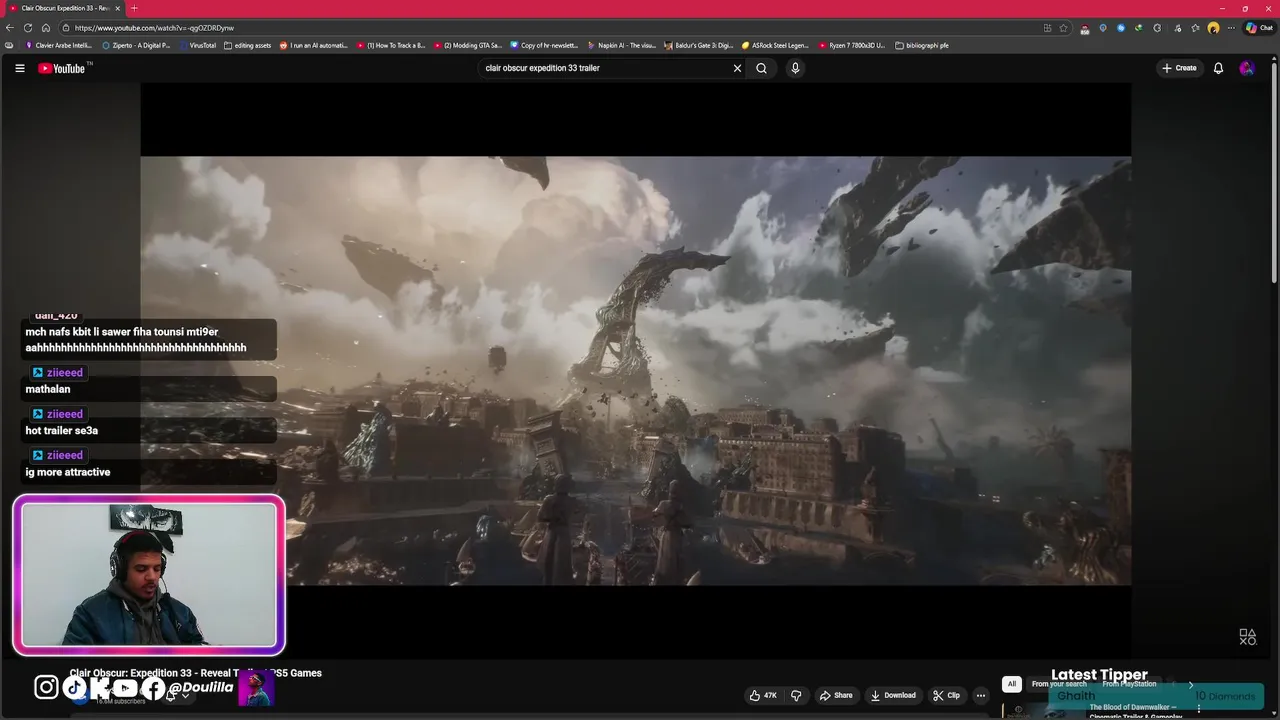Click the Create button
This screenshot has width=1280, height=720.
point(1179,68)
